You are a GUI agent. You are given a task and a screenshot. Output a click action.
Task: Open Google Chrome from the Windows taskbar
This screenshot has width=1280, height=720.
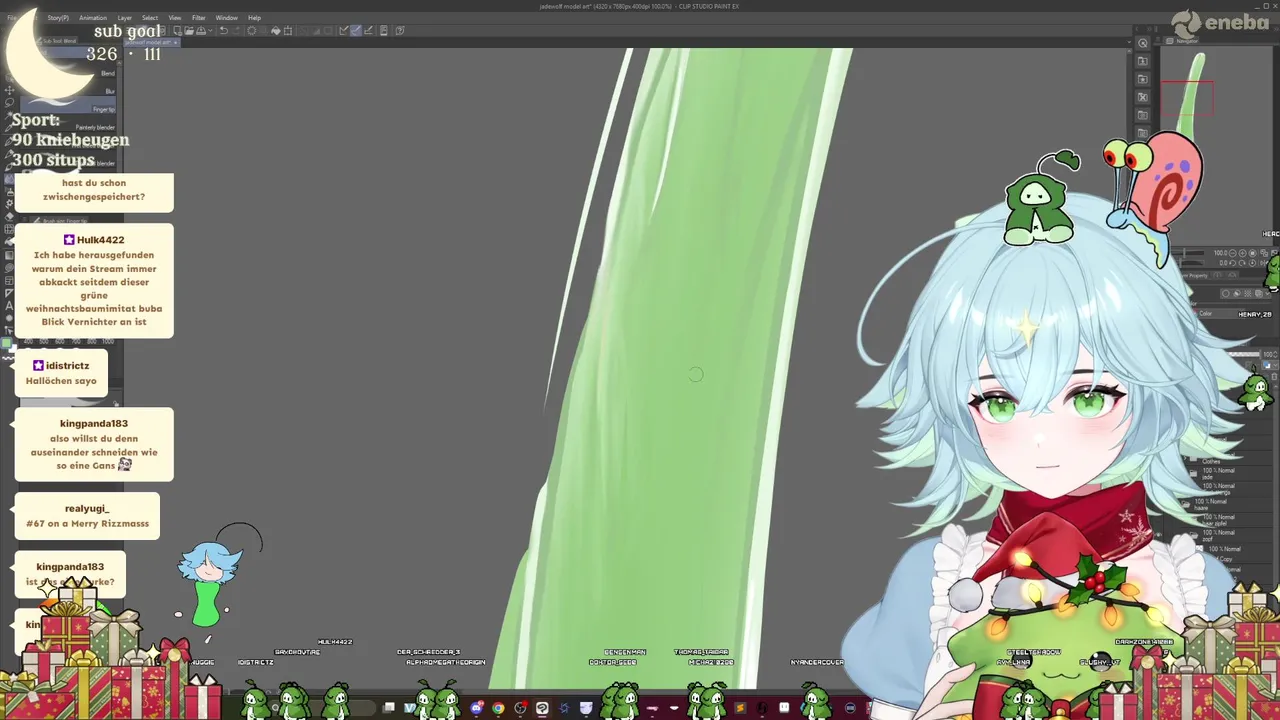pos(498,708)
